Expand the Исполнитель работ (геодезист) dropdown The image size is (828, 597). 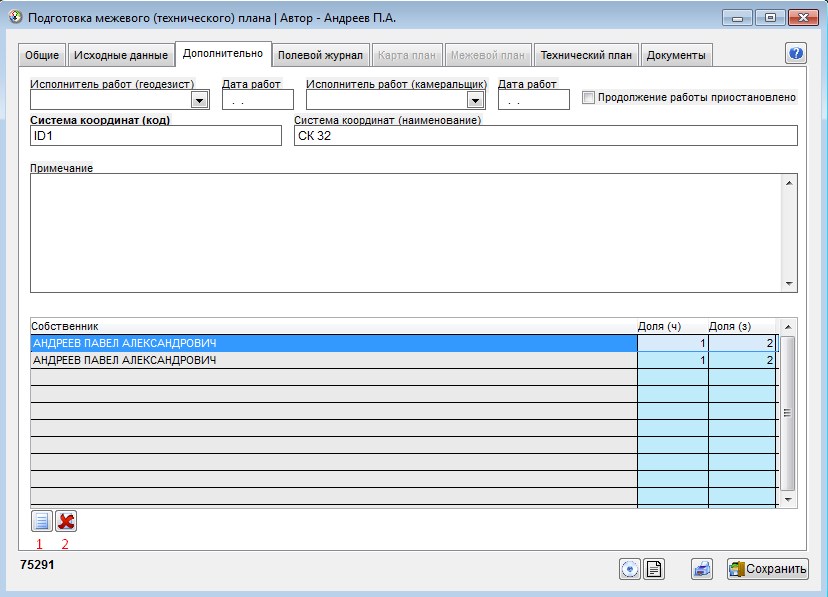click(200, 100)
